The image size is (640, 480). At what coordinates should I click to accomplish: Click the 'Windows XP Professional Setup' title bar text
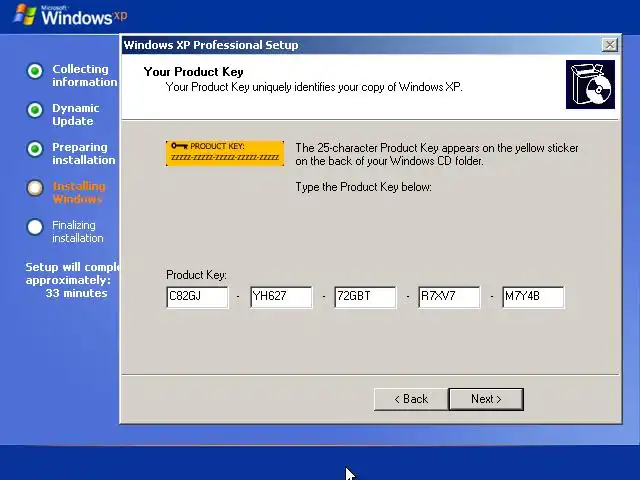pyautogui.click(x=211, y=45)
